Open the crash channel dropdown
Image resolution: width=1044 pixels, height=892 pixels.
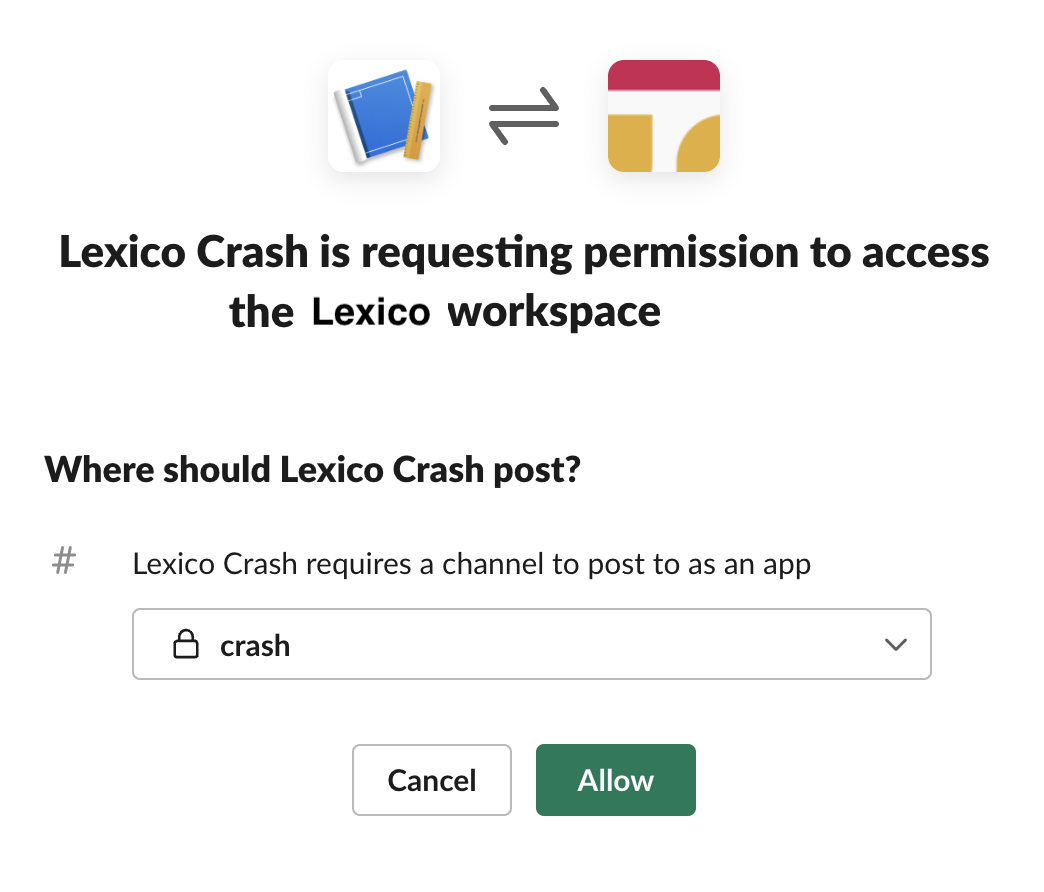pos(531,645)
